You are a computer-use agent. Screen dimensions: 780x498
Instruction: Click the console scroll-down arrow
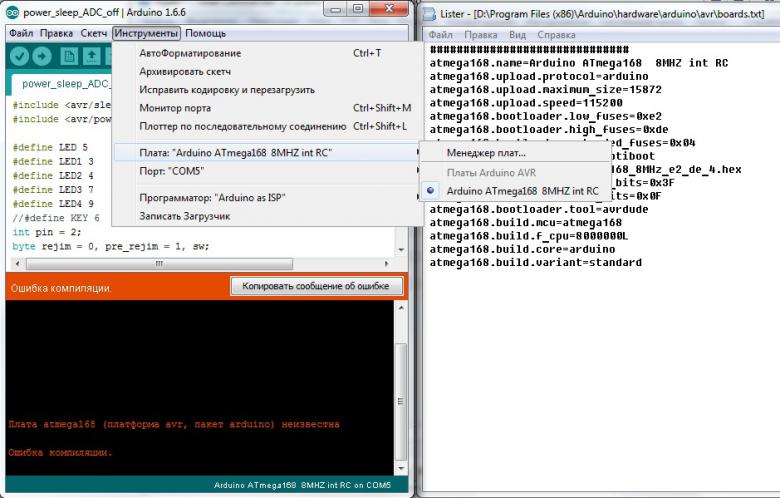coord(401,469)
